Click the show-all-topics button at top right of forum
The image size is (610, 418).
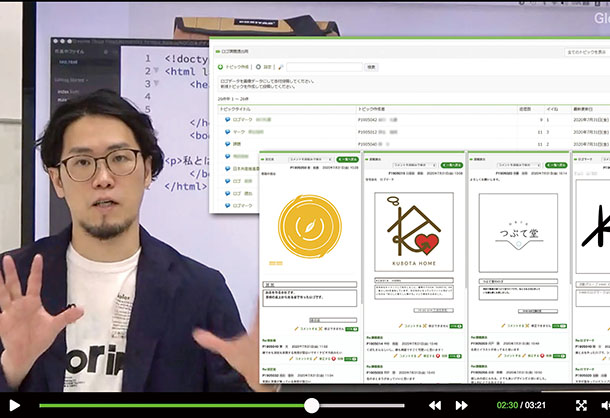(x=587, y=52)
